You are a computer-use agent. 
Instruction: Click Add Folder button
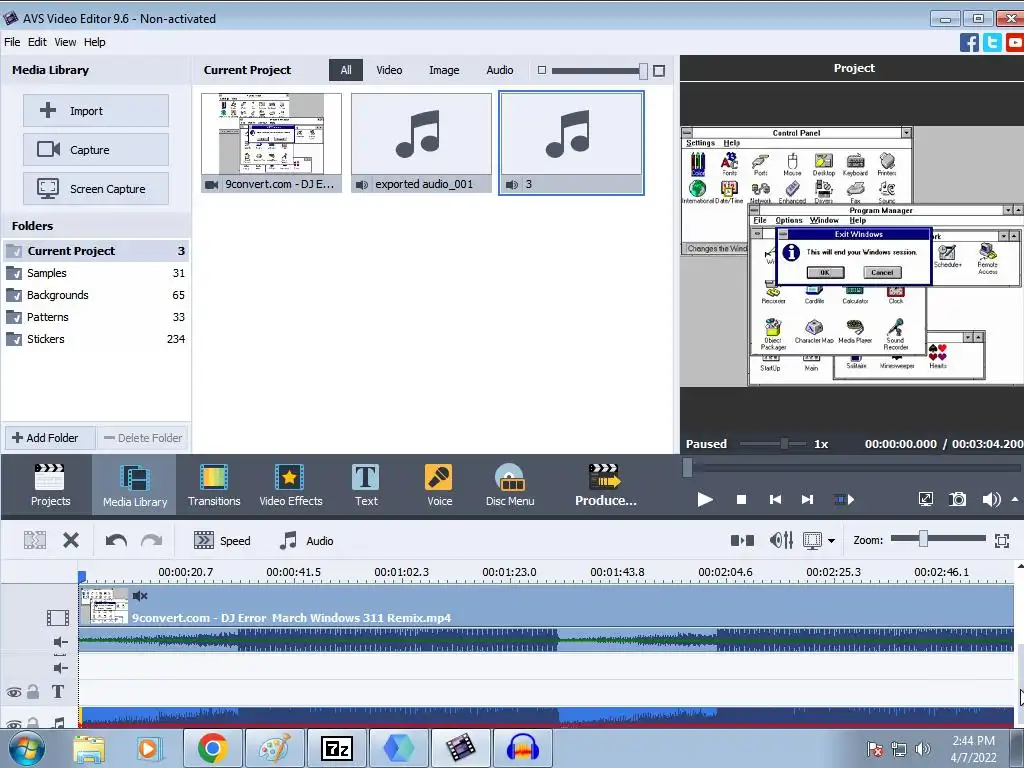50,438
